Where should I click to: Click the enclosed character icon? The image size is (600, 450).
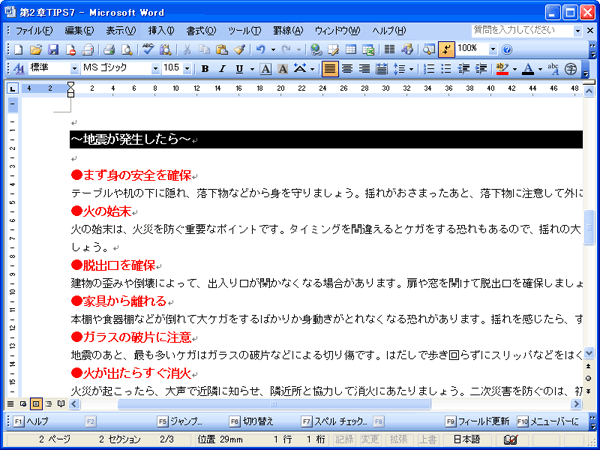(571, 69)
